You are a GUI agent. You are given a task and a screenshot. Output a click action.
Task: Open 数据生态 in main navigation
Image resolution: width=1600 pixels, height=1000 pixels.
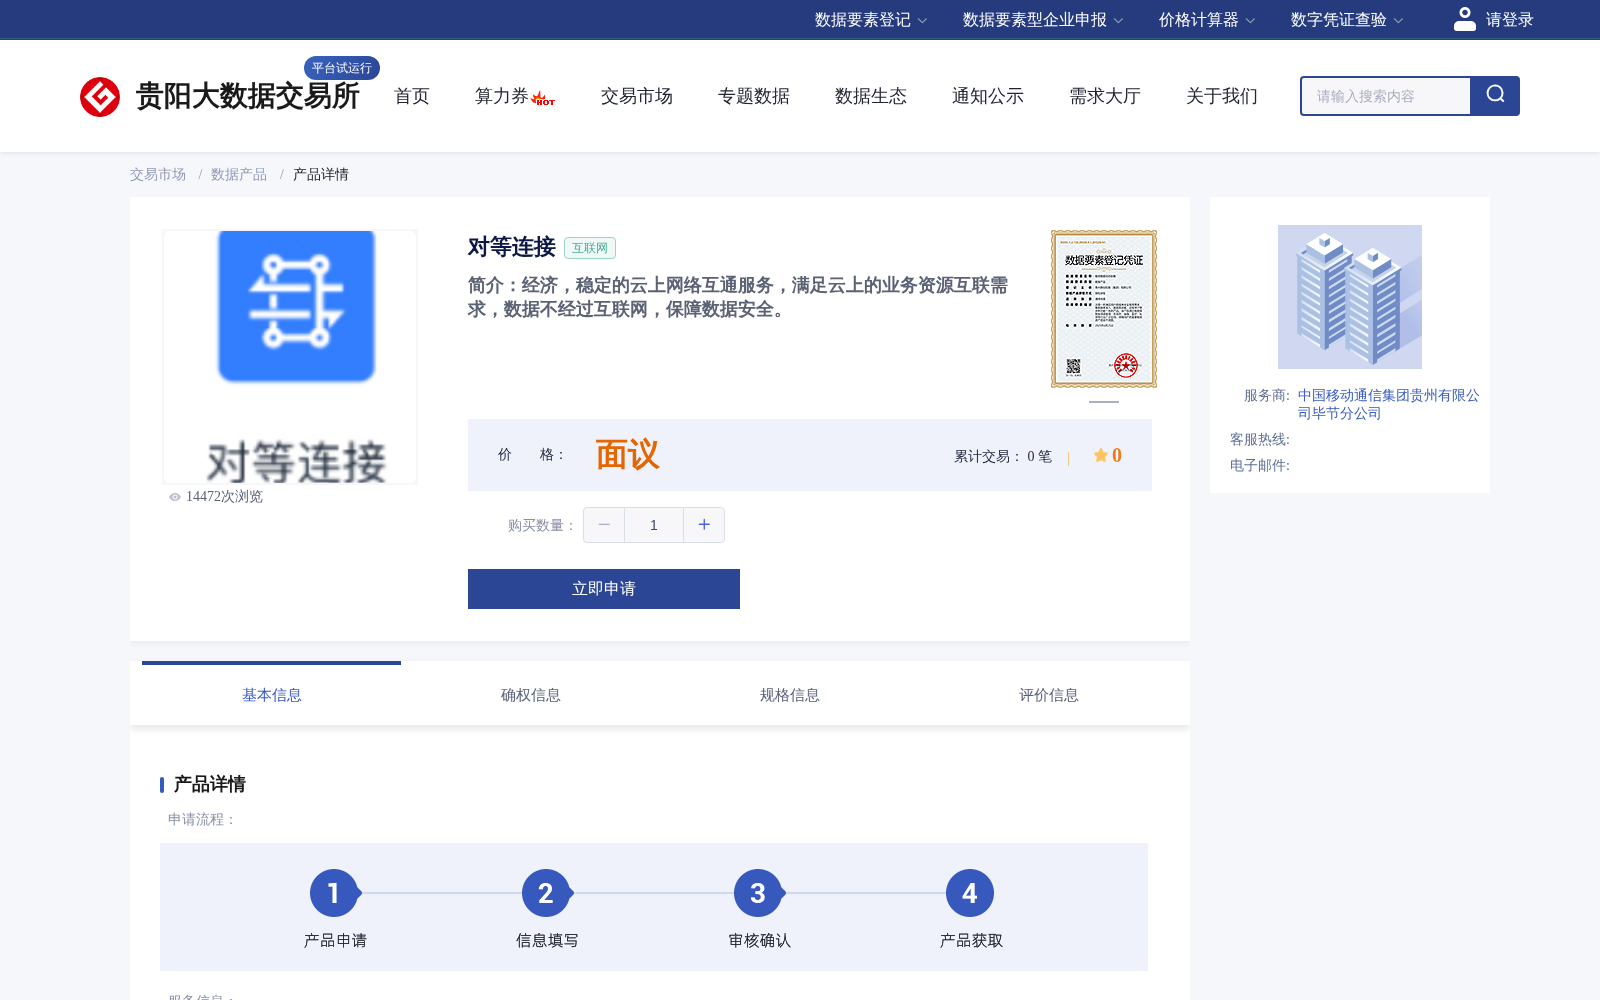[x=871, y=96]
